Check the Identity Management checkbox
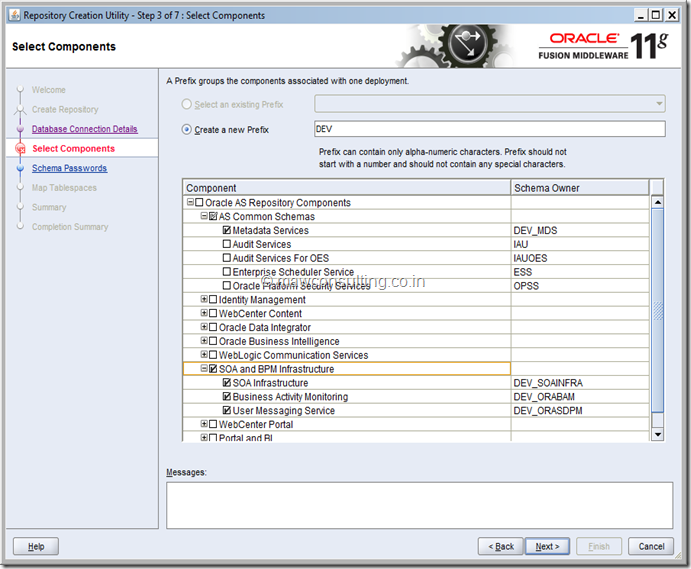Screen dimensions: 691x569 pyautogui.click(x=213, y=299)
